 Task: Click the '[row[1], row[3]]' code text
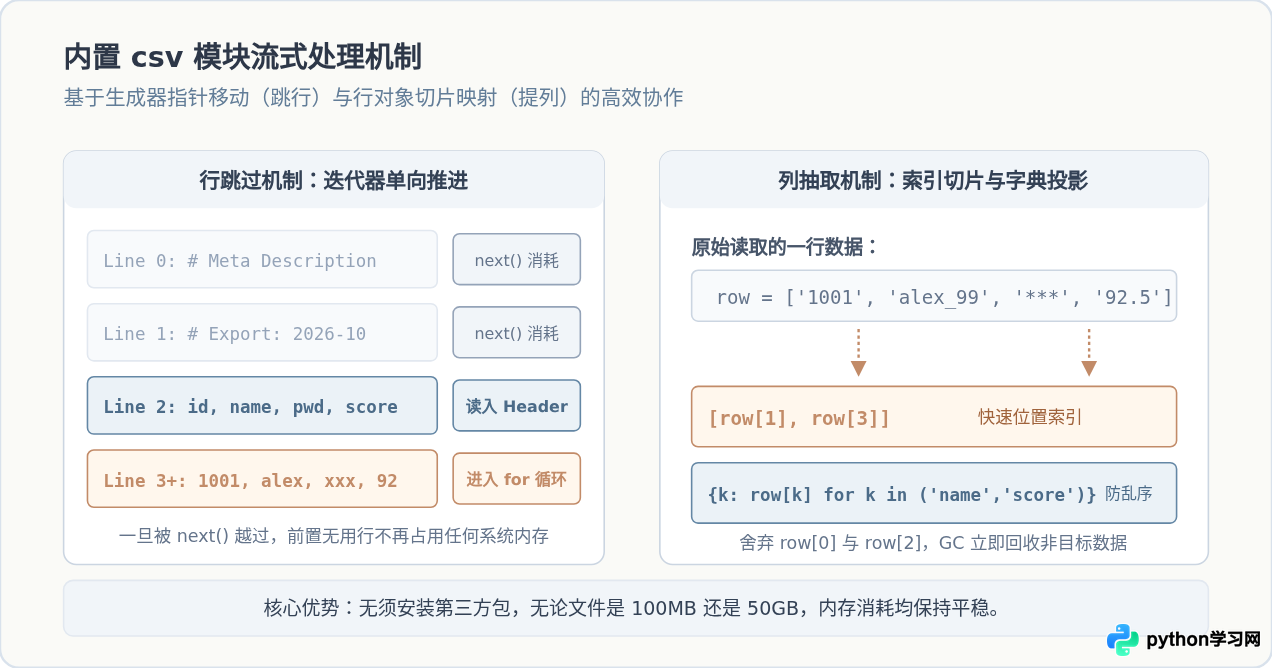[799, 418]
